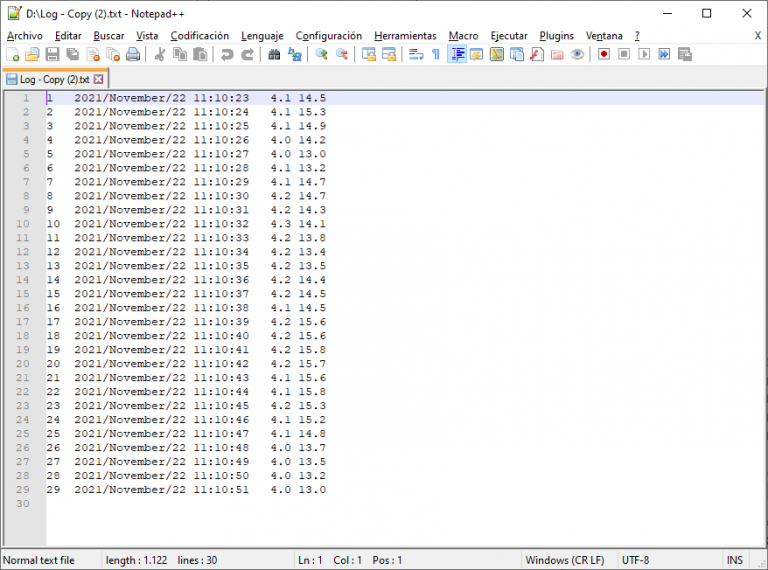Open the Archivo menu

[x=25, y=36]
